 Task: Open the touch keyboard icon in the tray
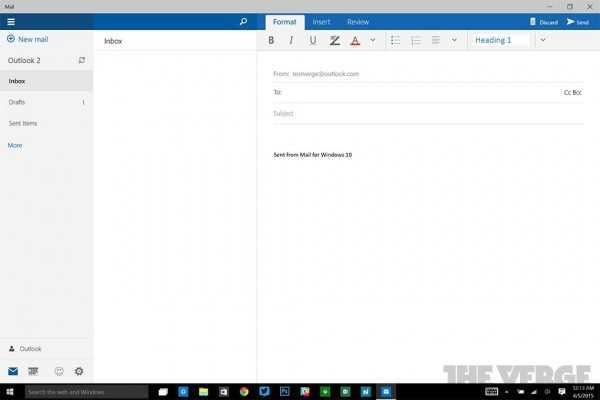pos(491,392)
